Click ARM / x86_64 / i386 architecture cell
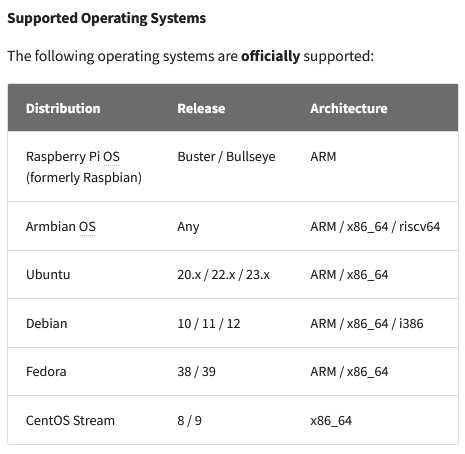Image resolution: width=465 pixels, height=454 pixels. pos(367,323)
